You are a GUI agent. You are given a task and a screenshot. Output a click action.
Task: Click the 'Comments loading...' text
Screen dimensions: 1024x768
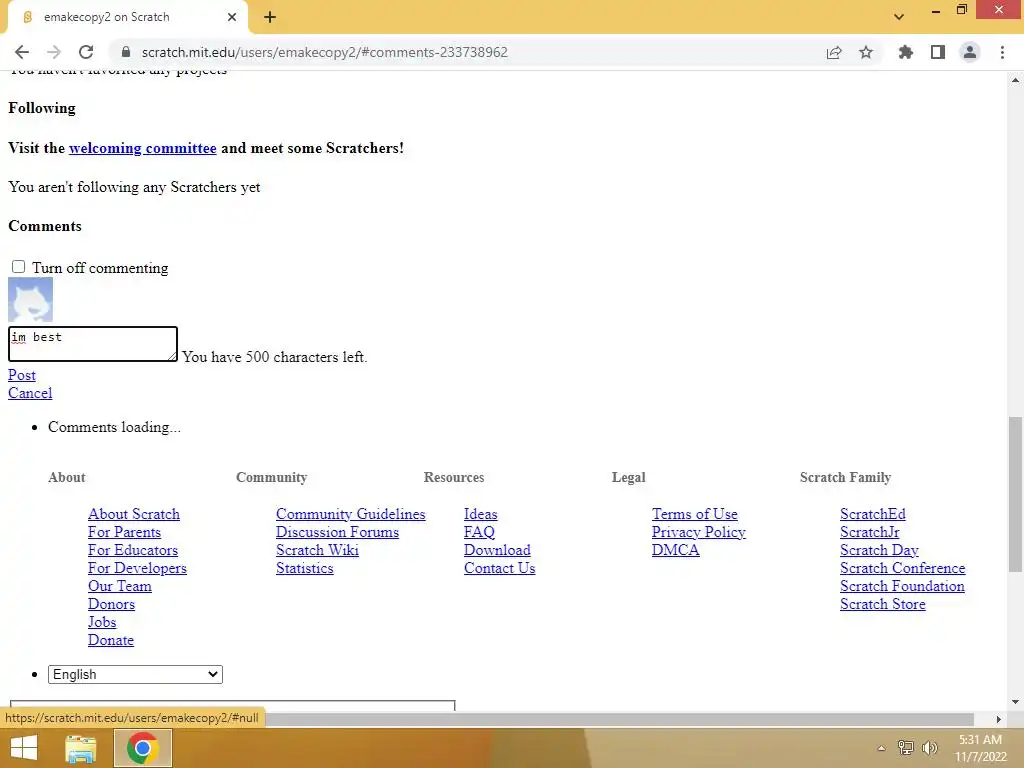(x=114, y=427)
